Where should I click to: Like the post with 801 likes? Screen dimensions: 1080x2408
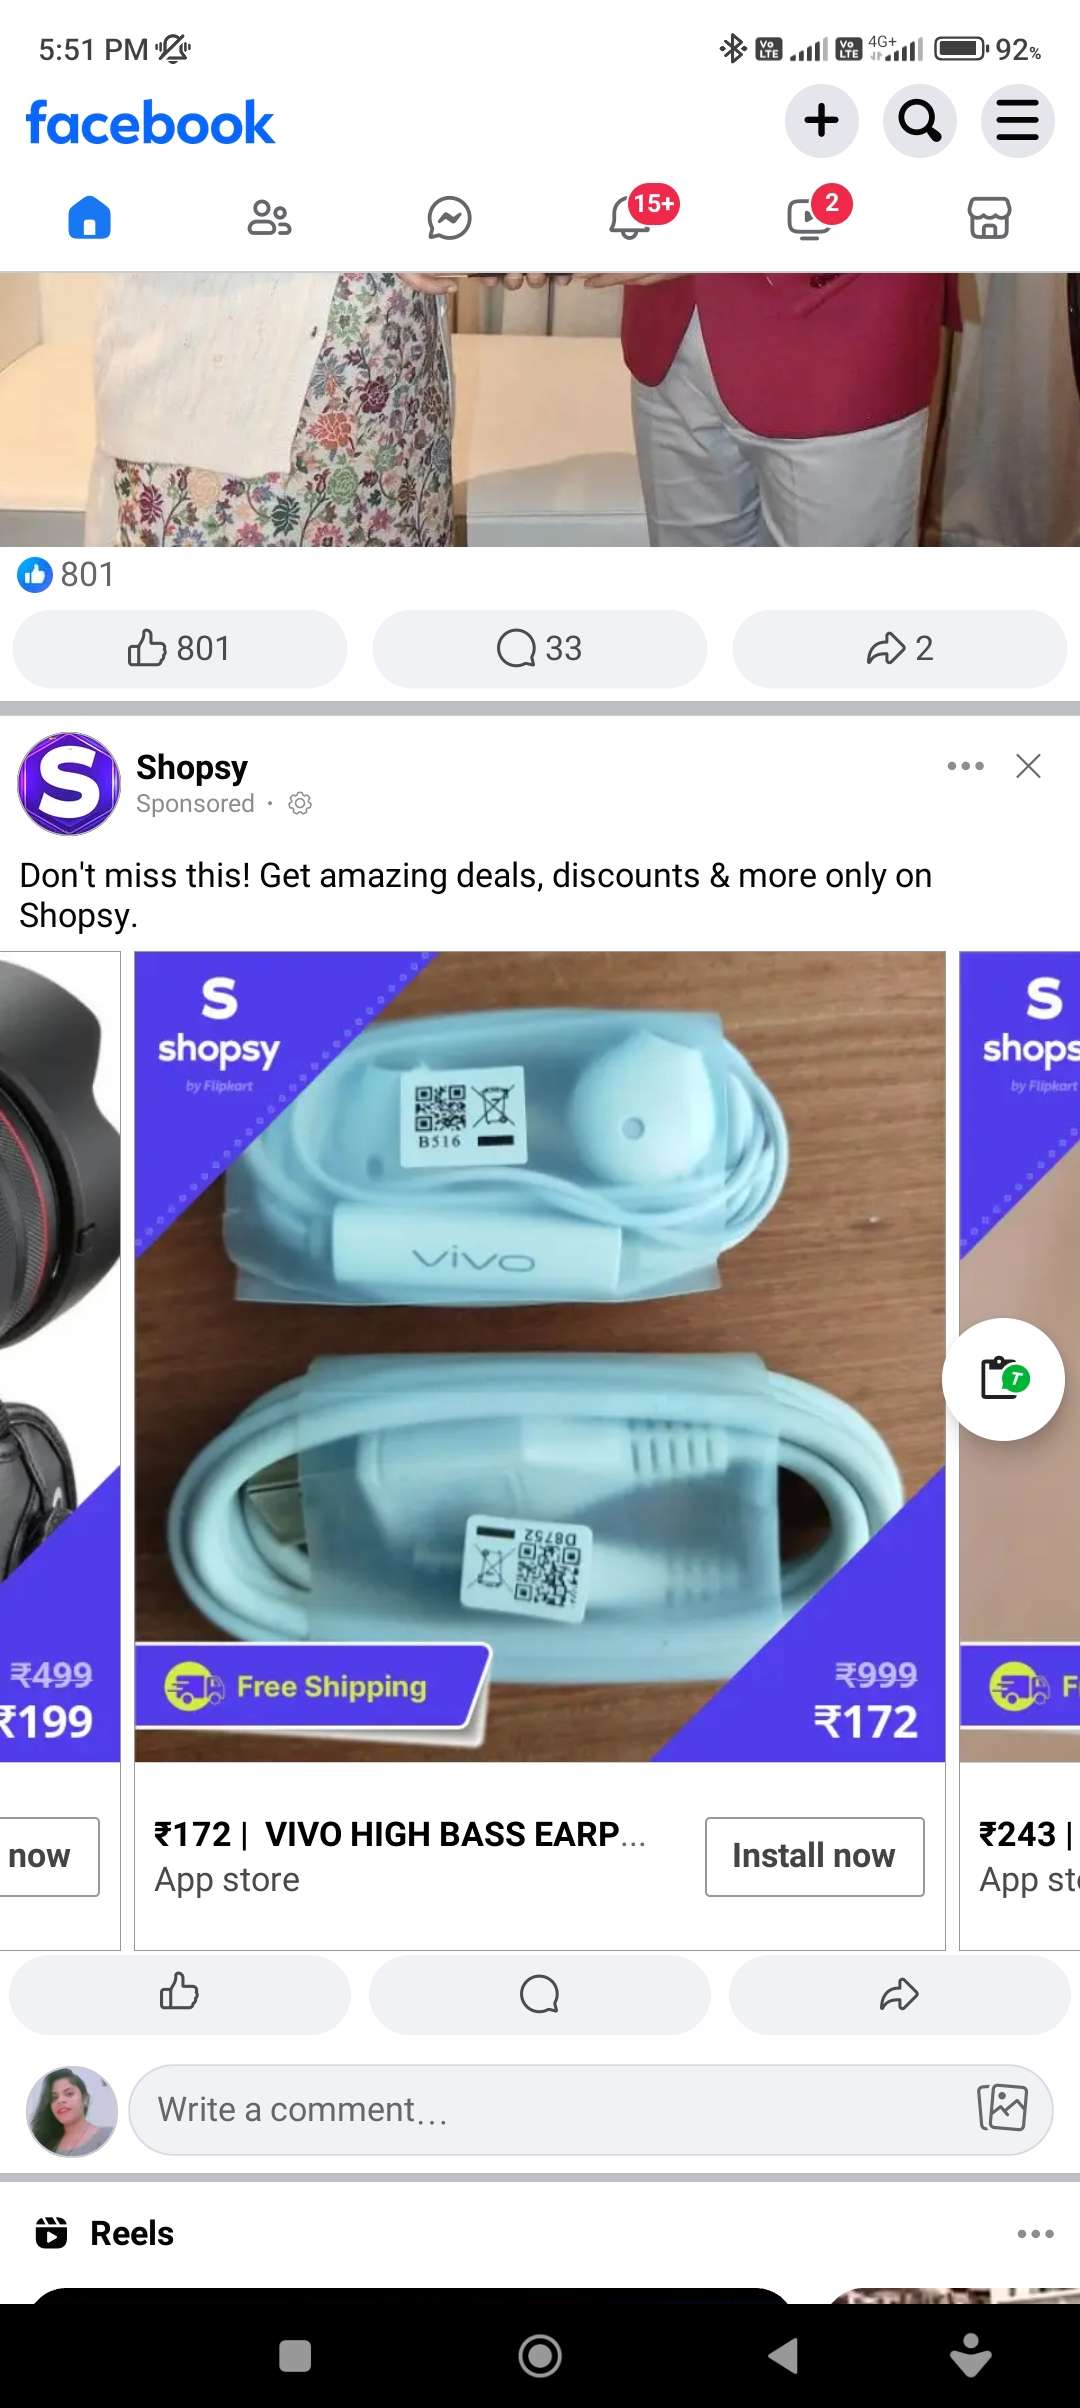pyautogui.click(x=180, y=649)
